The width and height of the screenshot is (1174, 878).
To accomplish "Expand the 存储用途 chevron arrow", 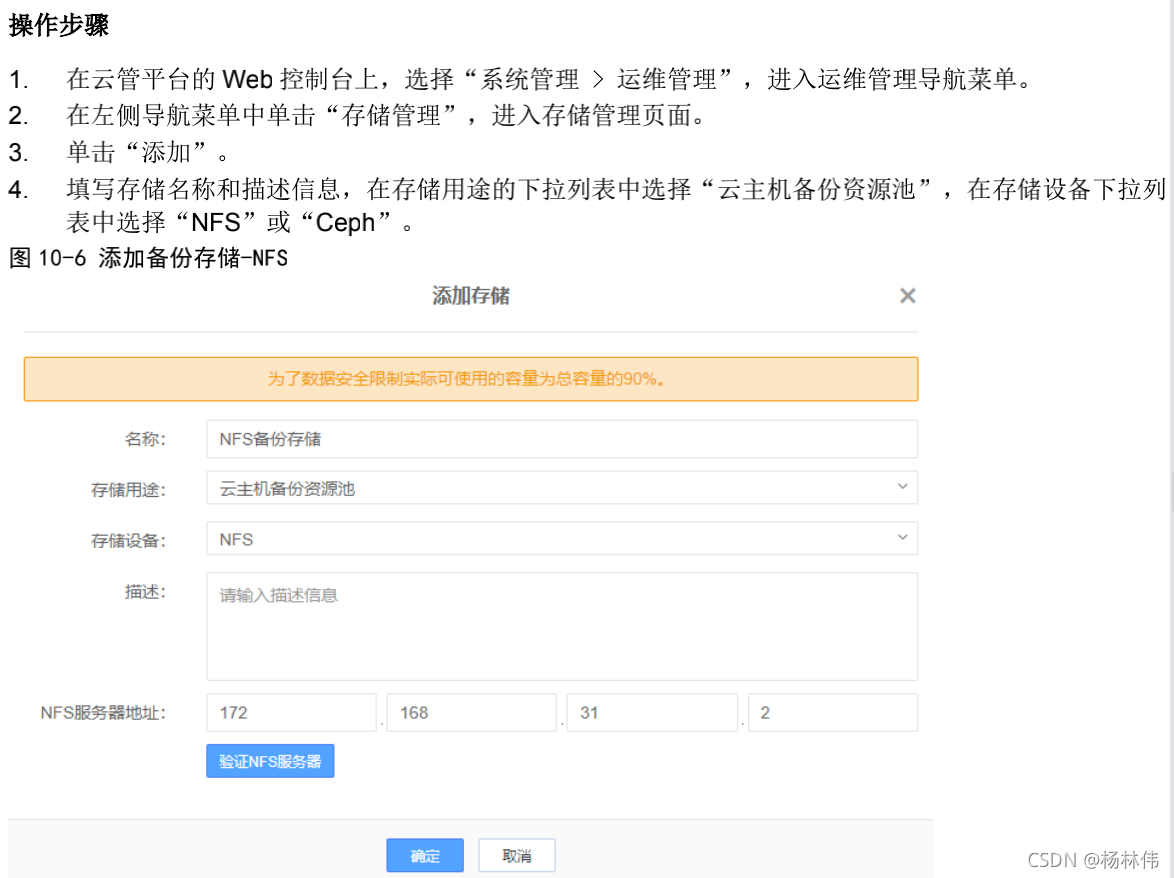I will click(x=902, y=488).
